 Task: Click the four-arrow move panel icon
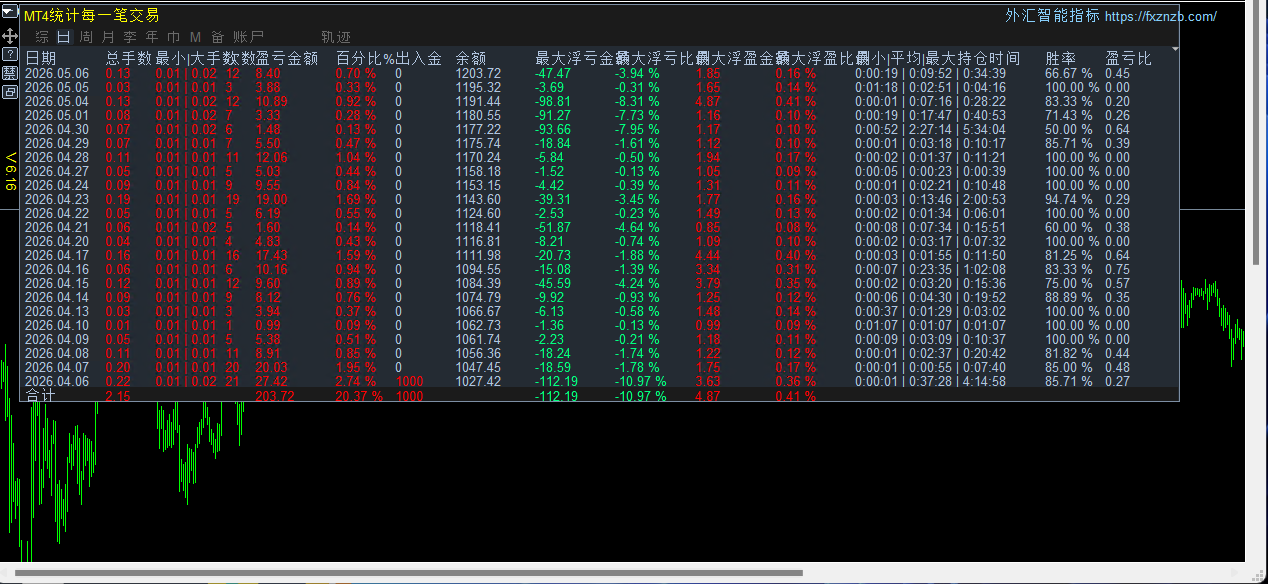click(10, 35)
